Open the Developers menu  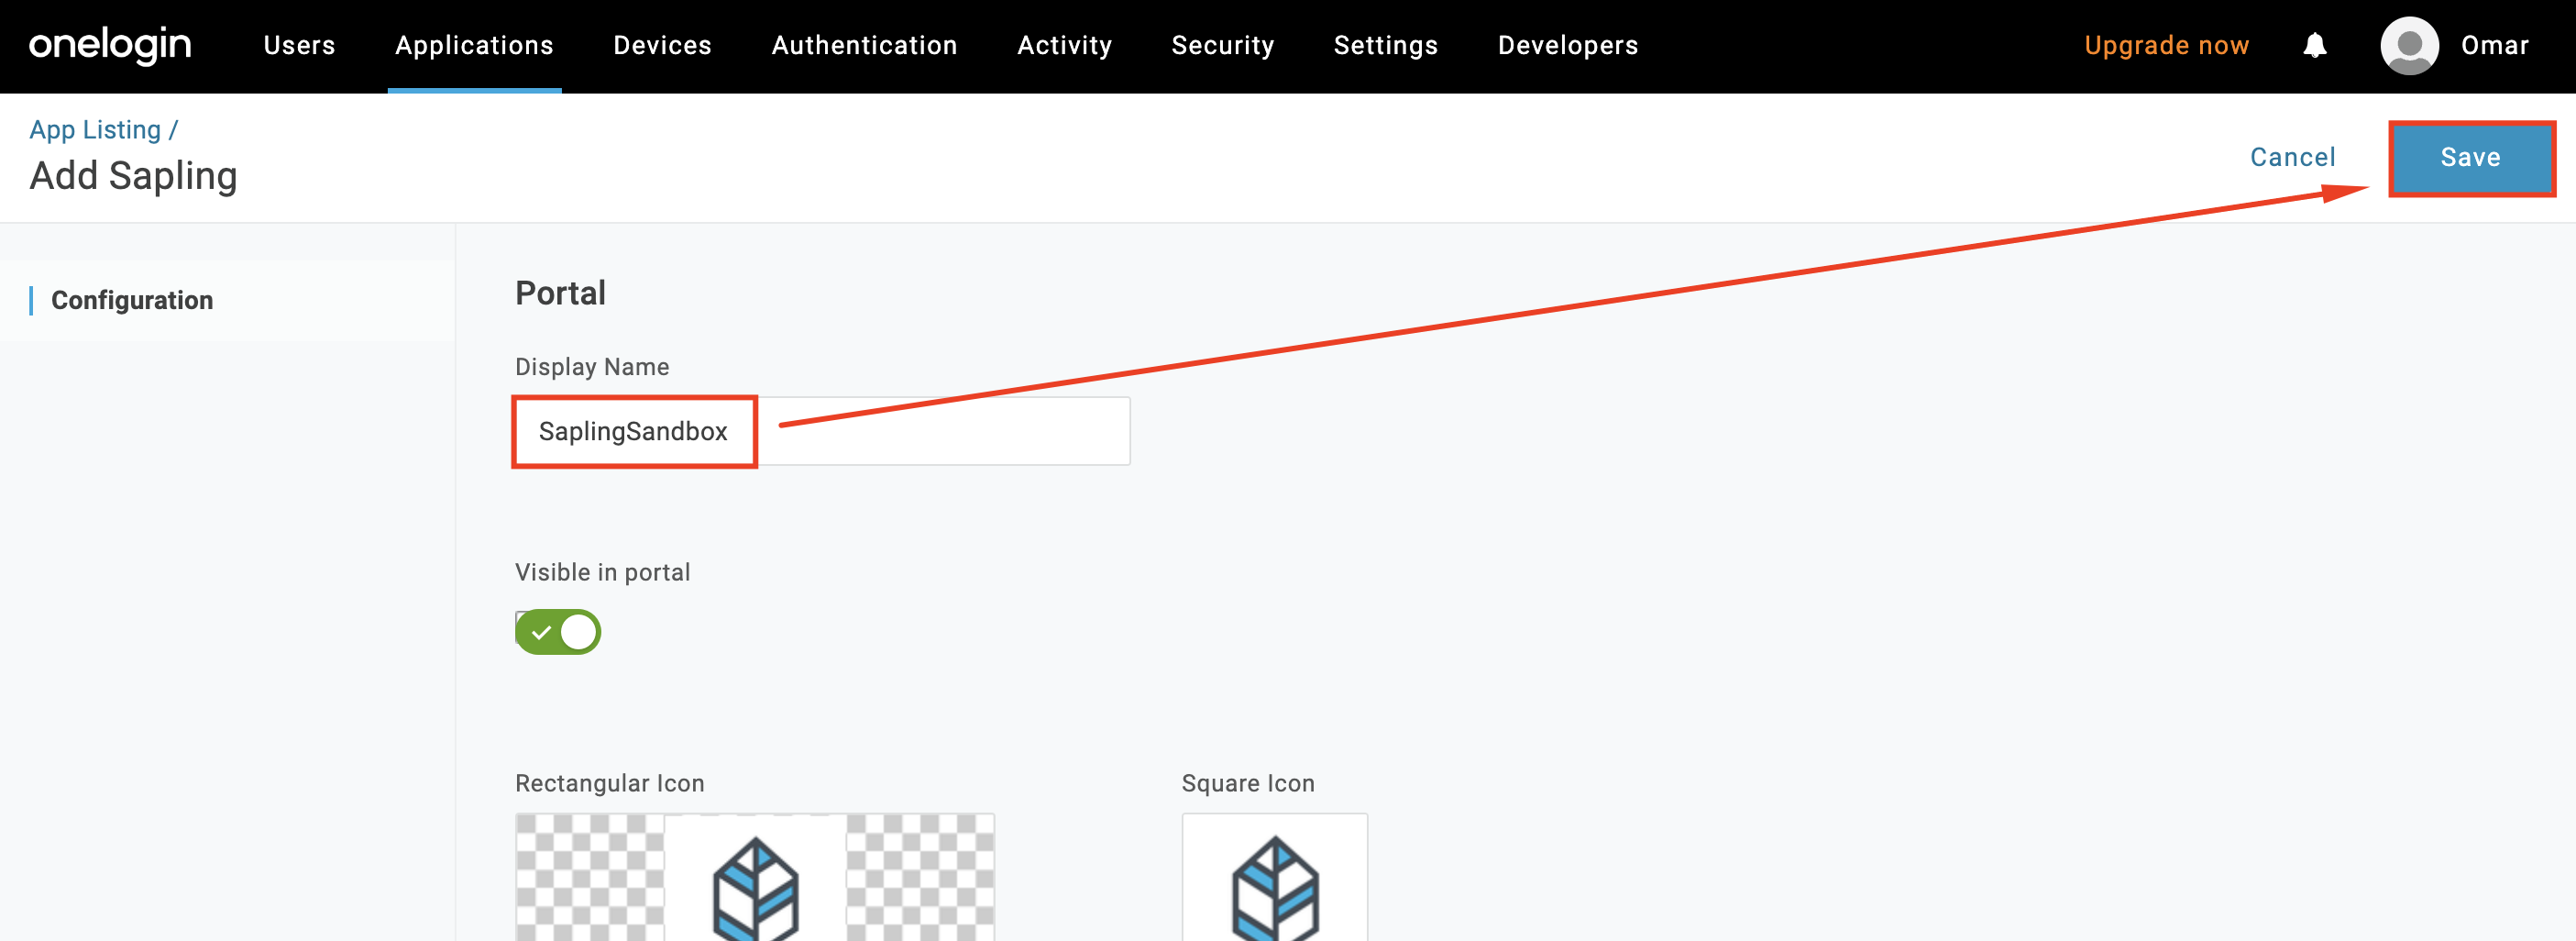pos(1567,45)
